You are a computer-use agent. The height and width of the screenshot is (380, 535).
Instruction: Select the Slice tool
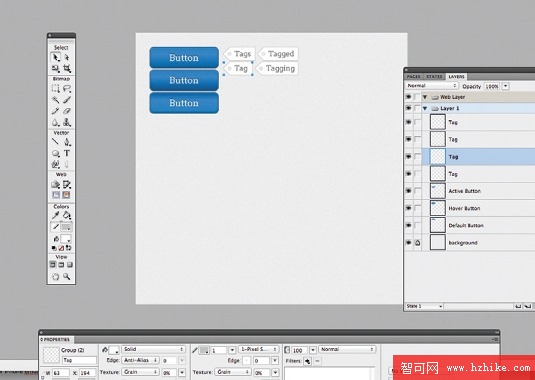point(67,185)
